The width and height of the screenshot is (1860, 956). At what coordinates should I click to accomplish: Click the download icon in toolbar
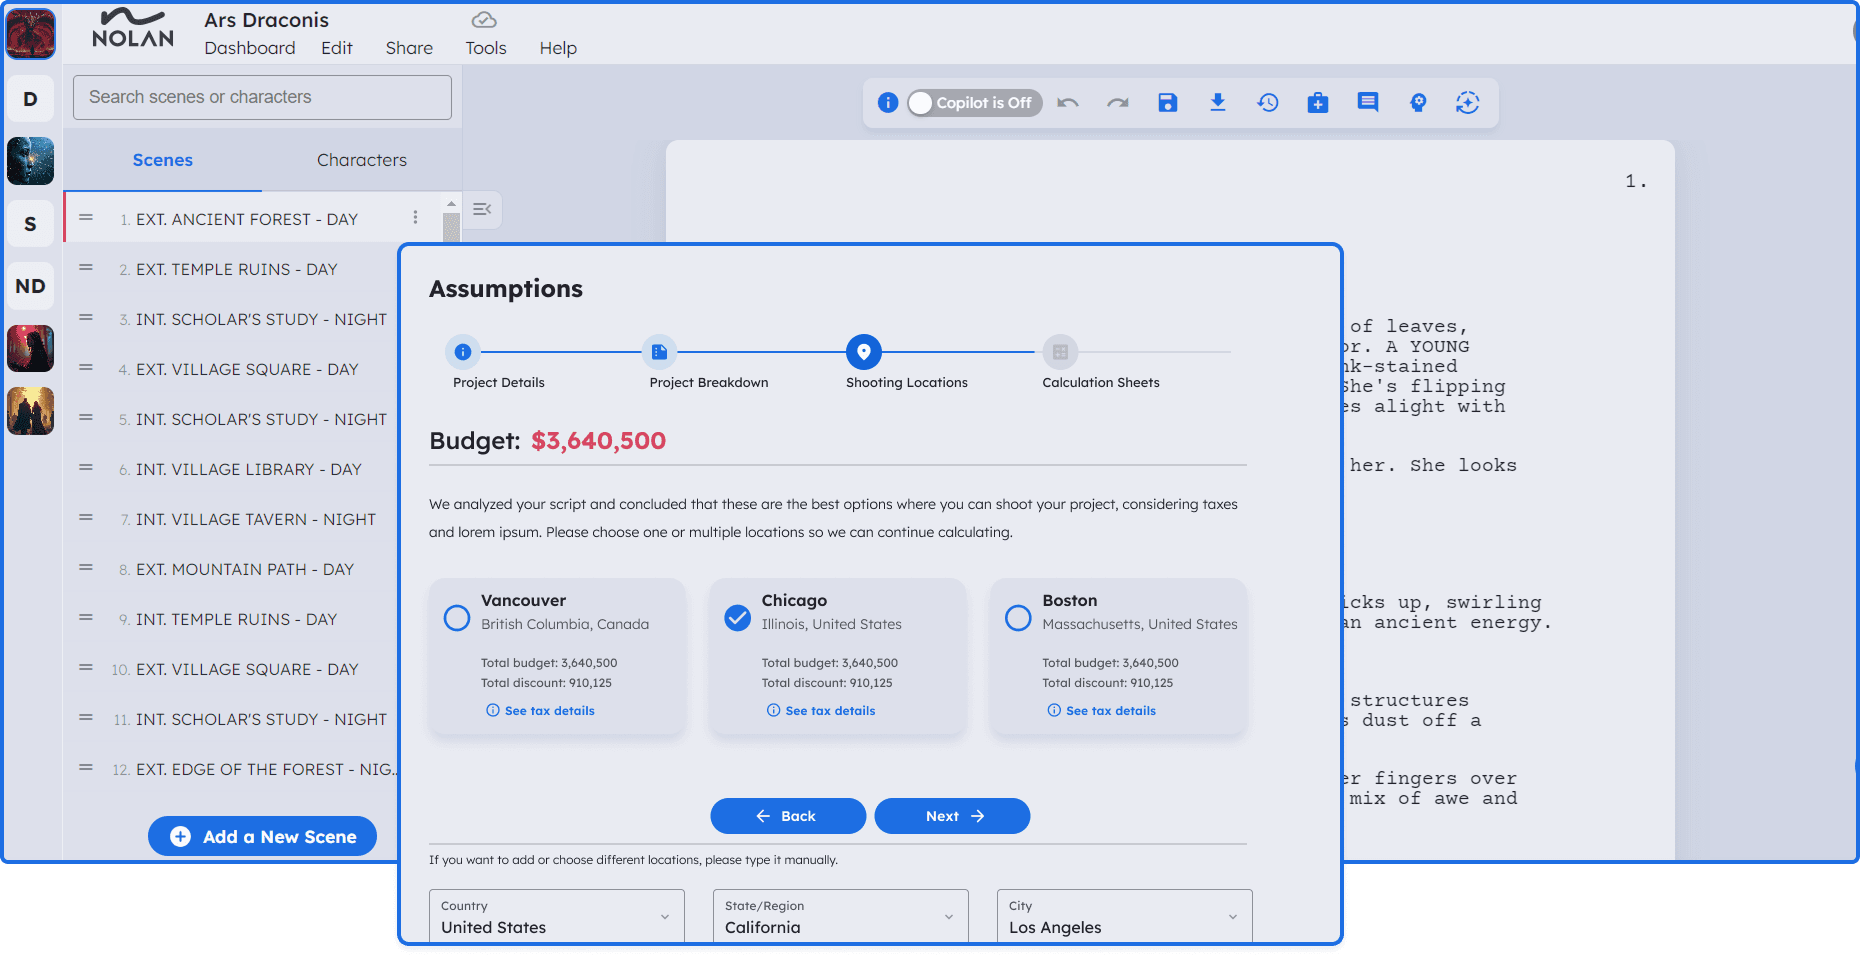(x=1217, y=103)
